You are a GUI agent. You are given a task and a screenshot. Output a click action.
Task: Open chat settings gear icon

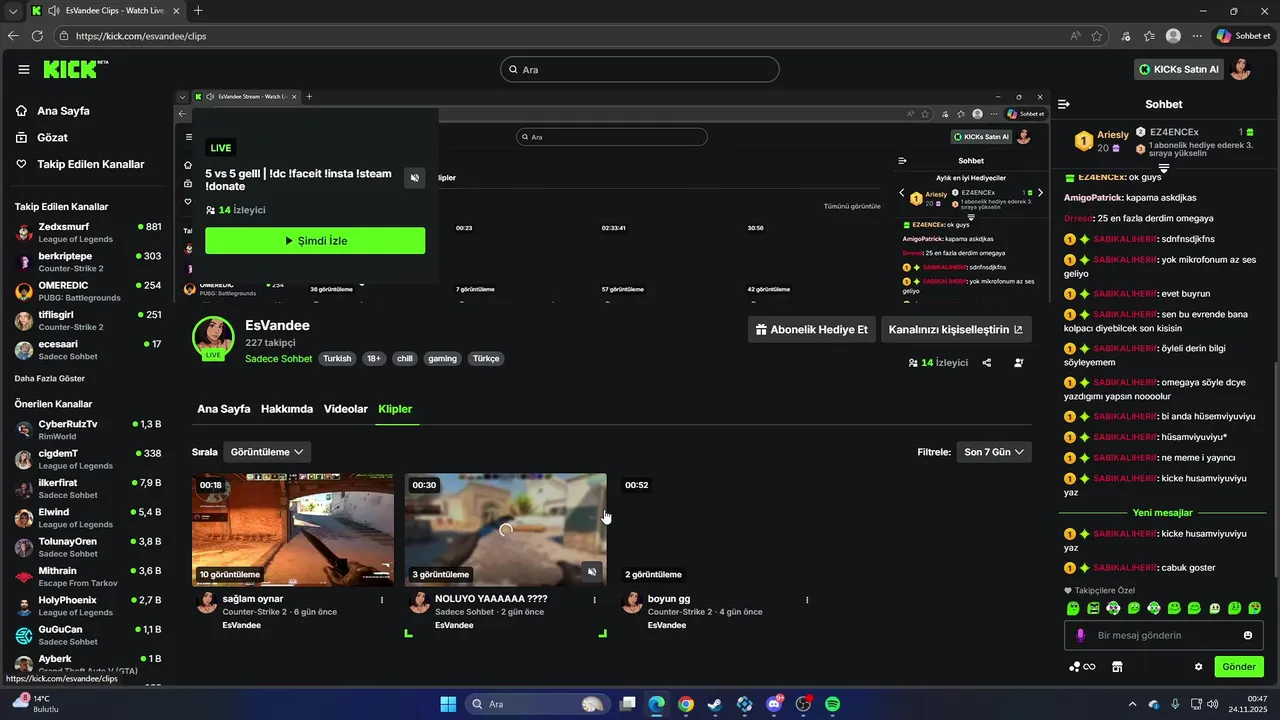pos(1198,667)
